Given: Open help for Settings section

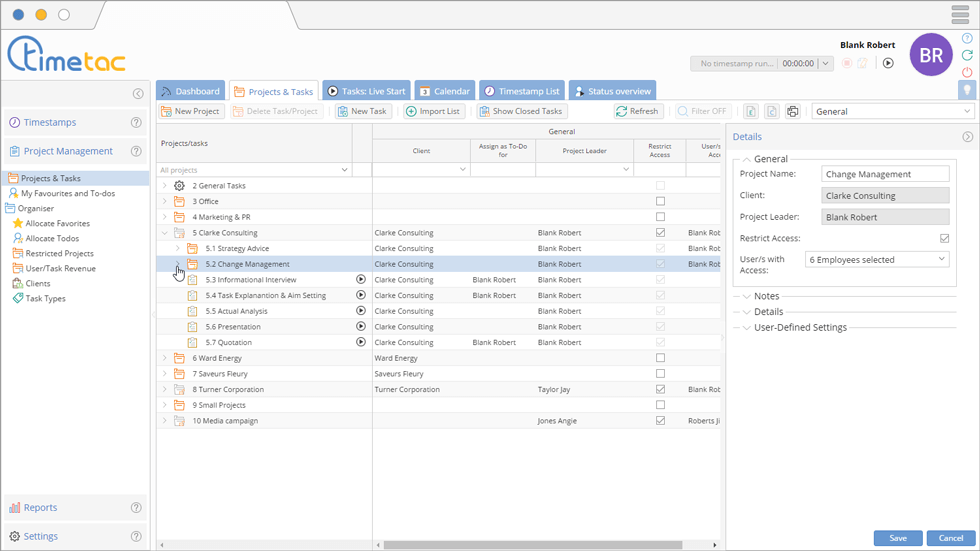Looking at the screenshot, I should 136,537.
